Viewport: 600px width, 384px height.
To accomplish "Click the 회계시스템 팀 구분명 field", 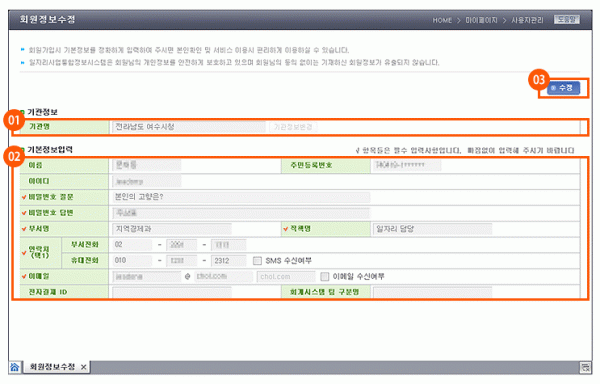I will [x=432, y=292].
